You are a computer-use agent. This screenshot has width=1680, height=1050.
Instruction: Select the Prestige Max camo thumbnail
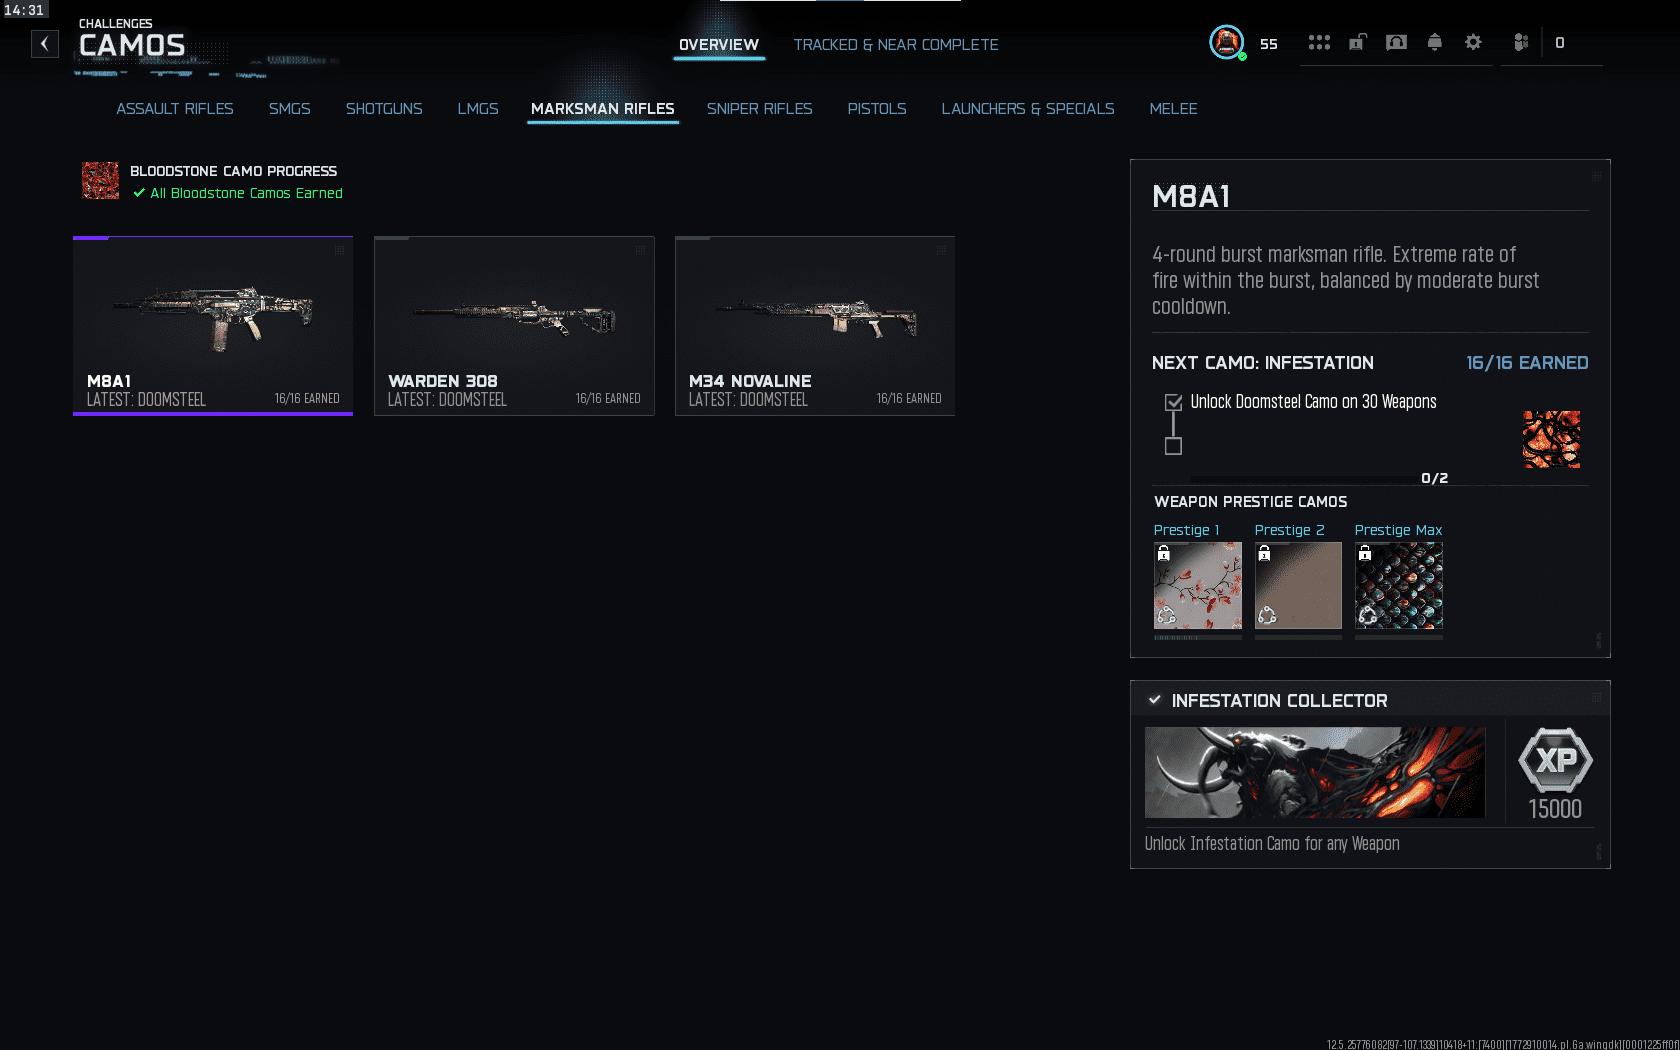(x=1399, y=585)
